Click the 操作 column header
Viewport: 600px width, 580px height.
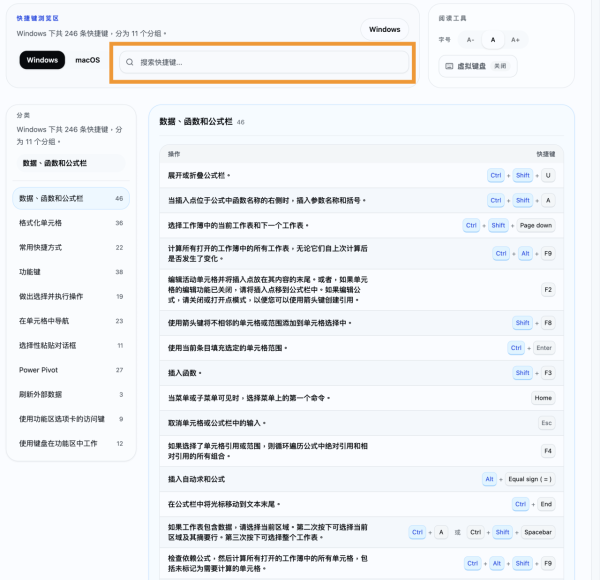pyautogui.click(x=174, y=154)
